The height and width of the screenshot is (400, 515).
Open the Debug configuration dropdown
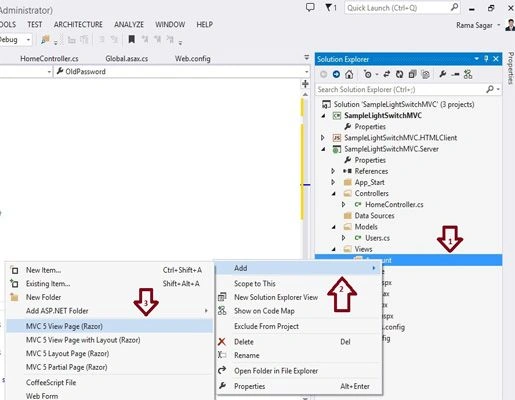29,40
